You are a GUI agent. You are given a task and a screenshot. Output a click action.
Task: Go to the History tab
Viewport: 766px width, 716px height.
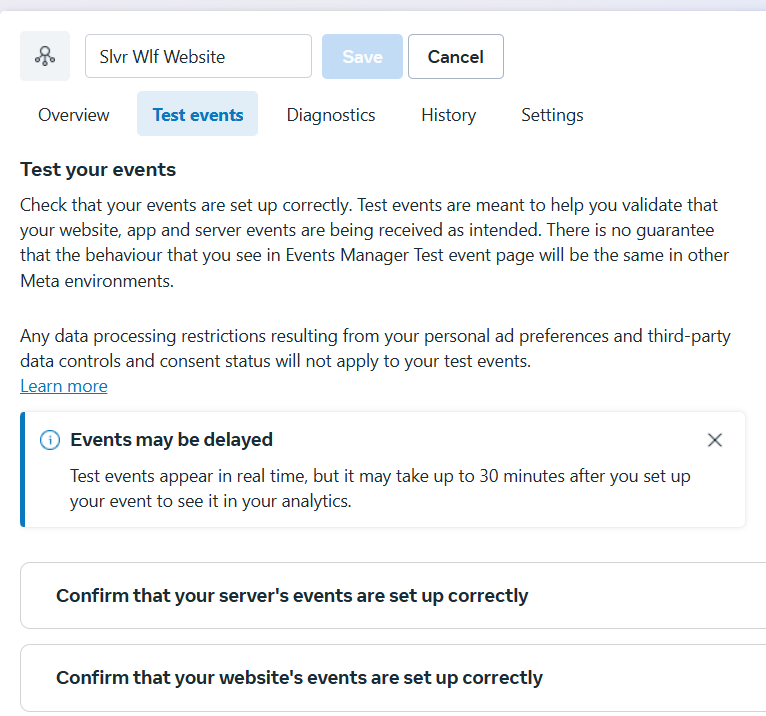pos(448,115)
